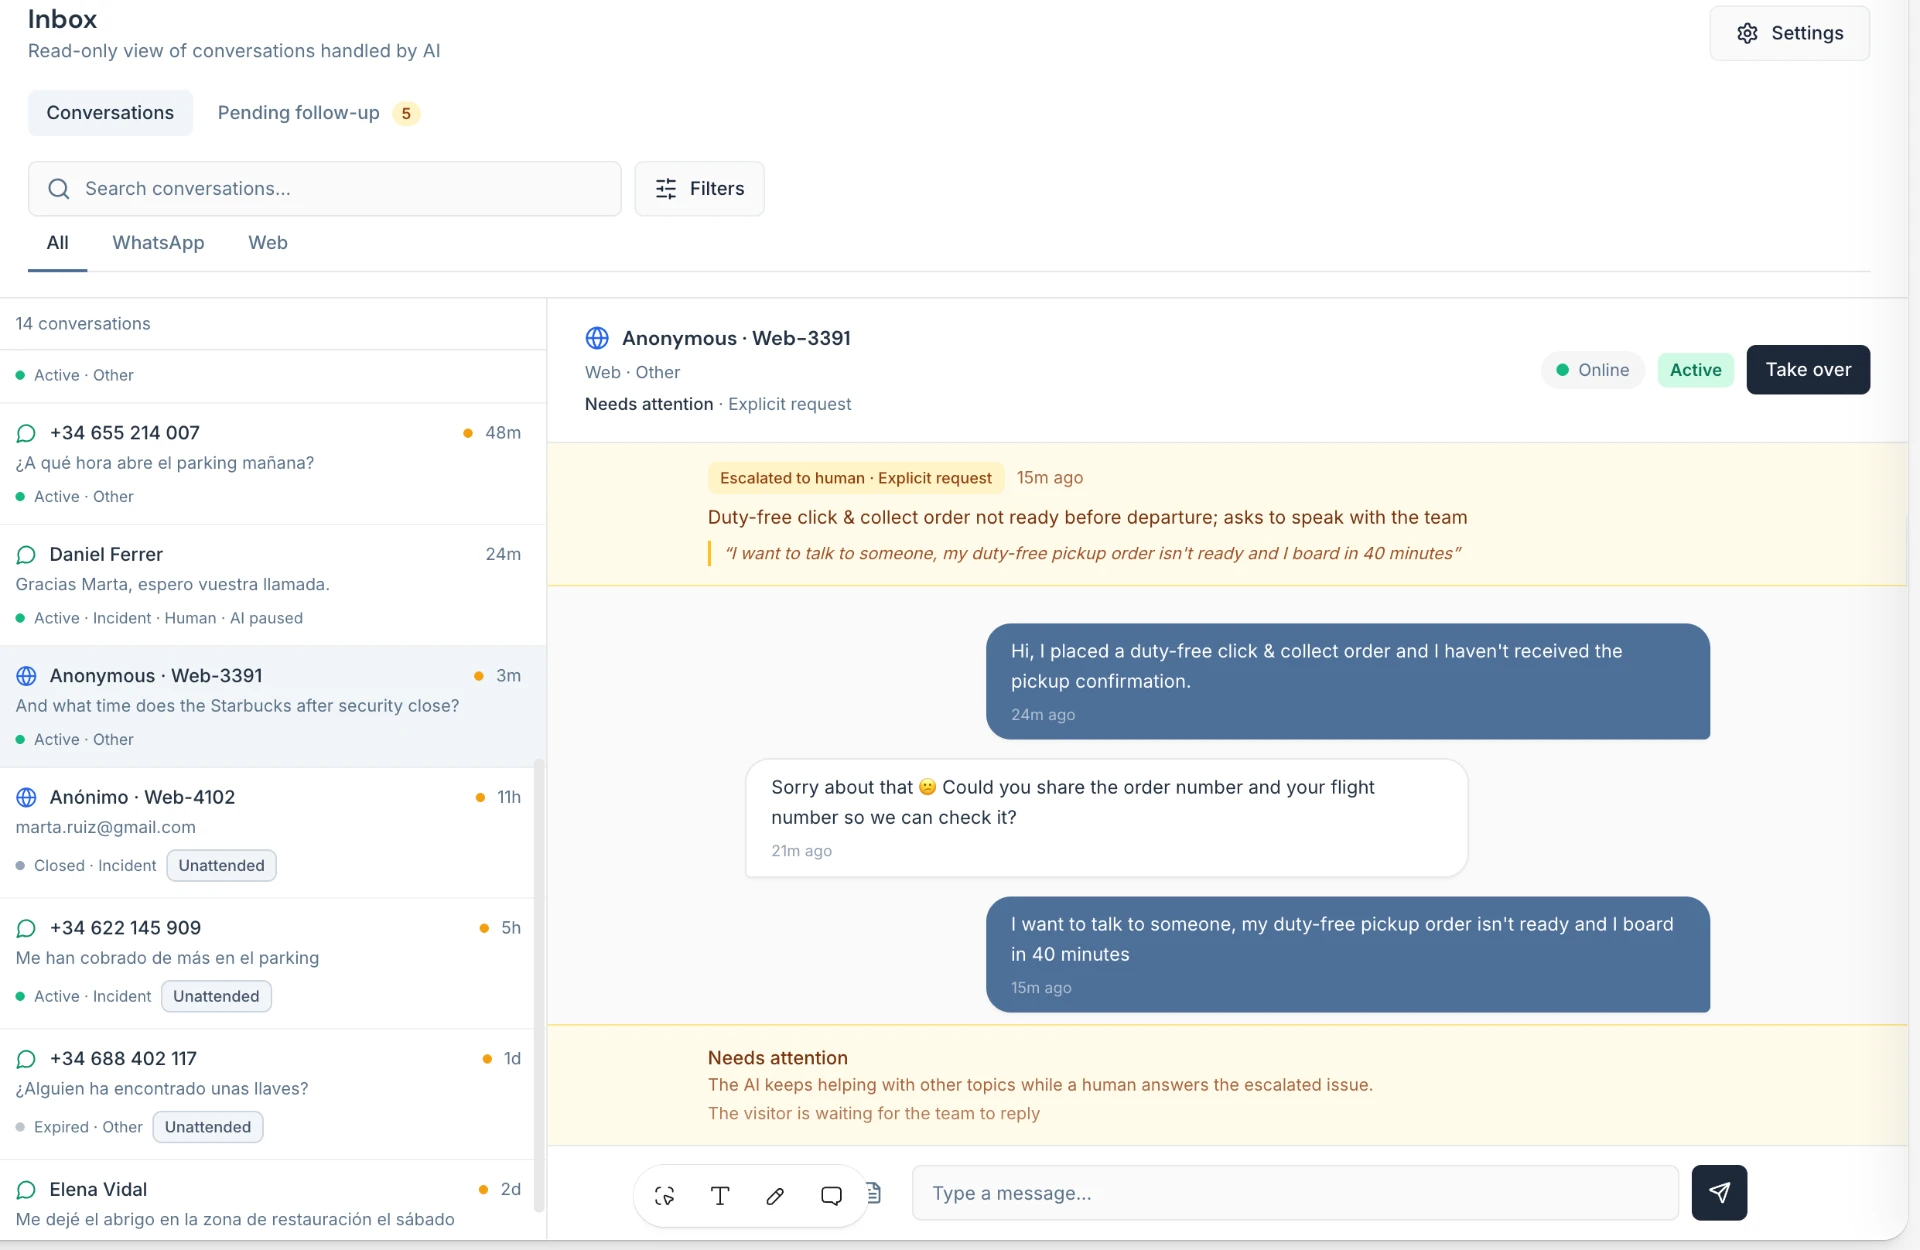Screen dimensions: 1920x1250
Task: Open the +34 655 214 007 conversation
Action: [x=273, y=464]
